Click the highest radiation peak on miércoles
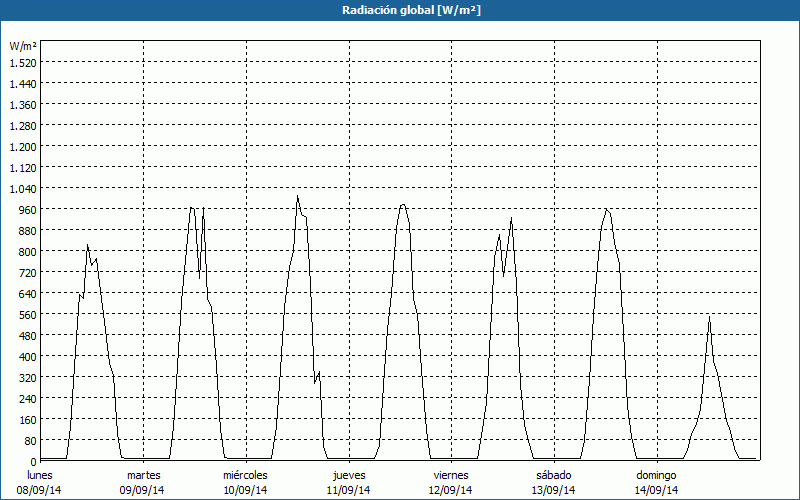The image size is (800, 500). [297, 196]
